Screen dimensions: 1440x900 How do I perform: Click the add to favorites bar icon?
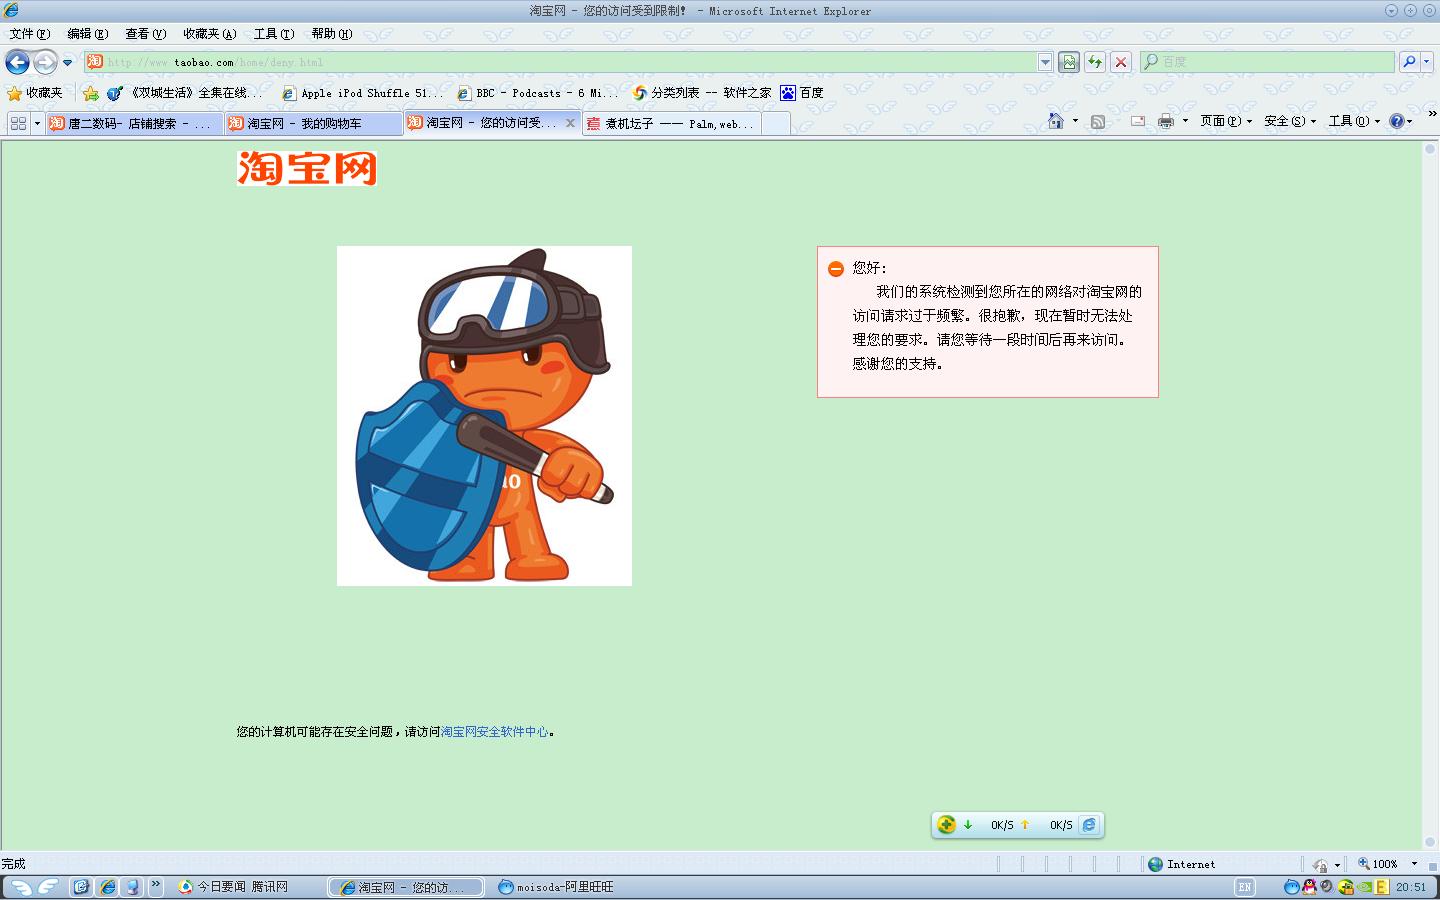tap(91, 93)
